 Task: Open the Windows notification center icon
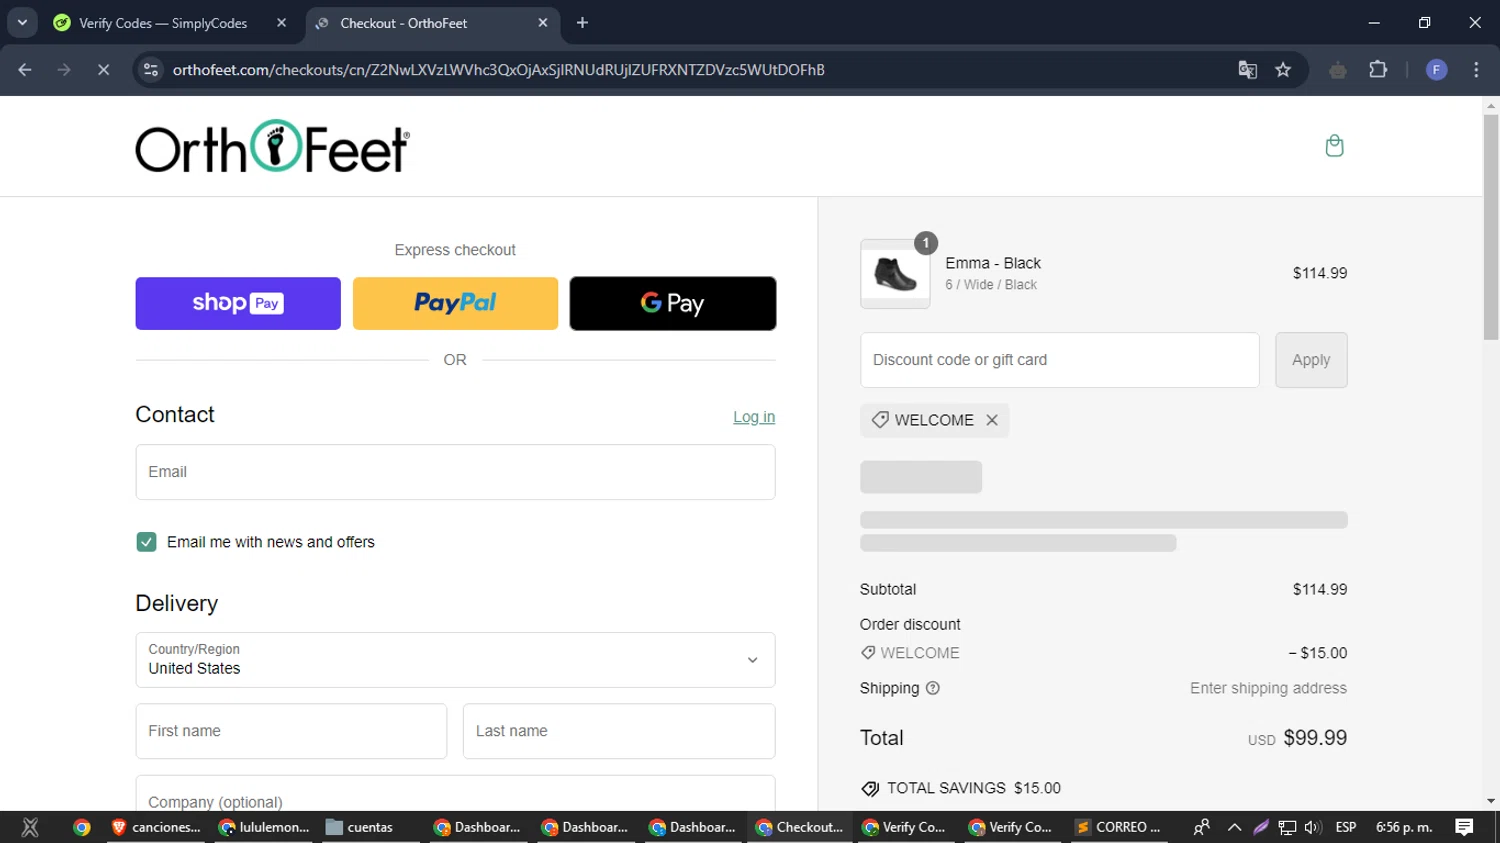(x=1464, y=827)
